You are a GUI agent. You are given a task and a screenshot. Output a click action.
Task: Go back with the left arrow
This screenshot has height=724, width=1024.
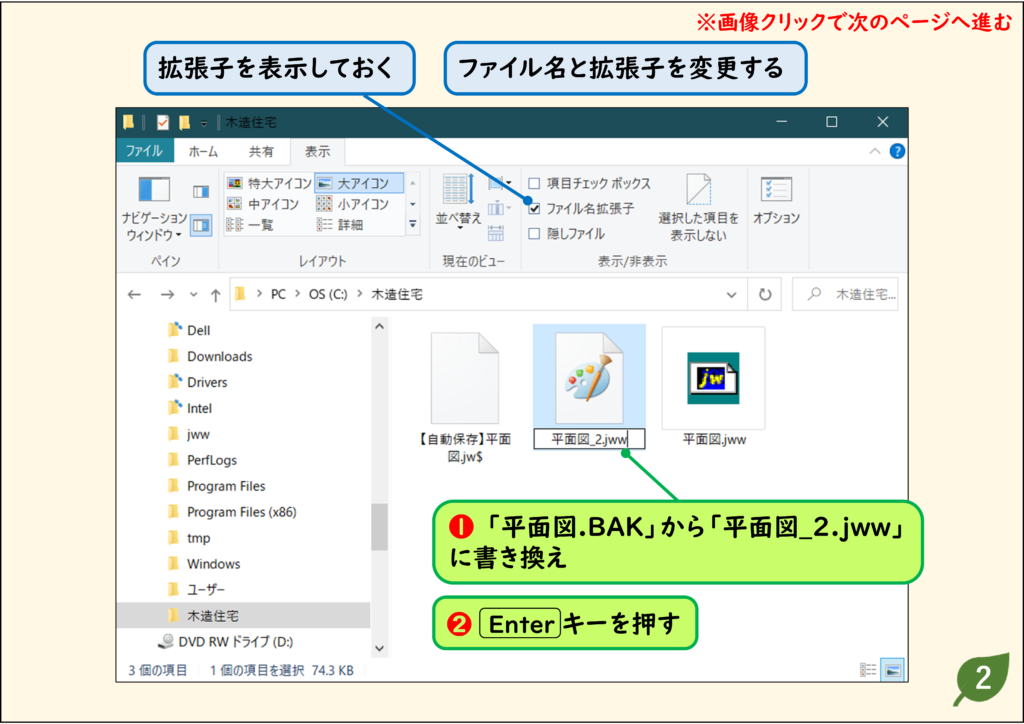click(x=135, y=294)
